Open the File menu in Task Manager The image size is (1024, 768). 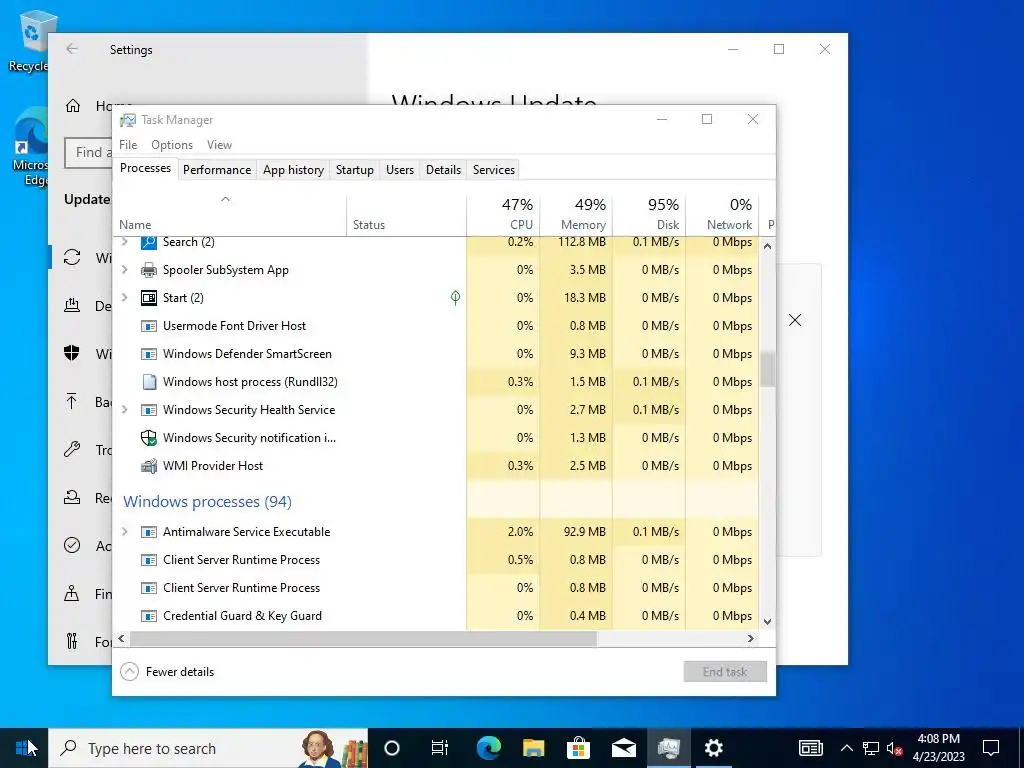tap(128, 145)
